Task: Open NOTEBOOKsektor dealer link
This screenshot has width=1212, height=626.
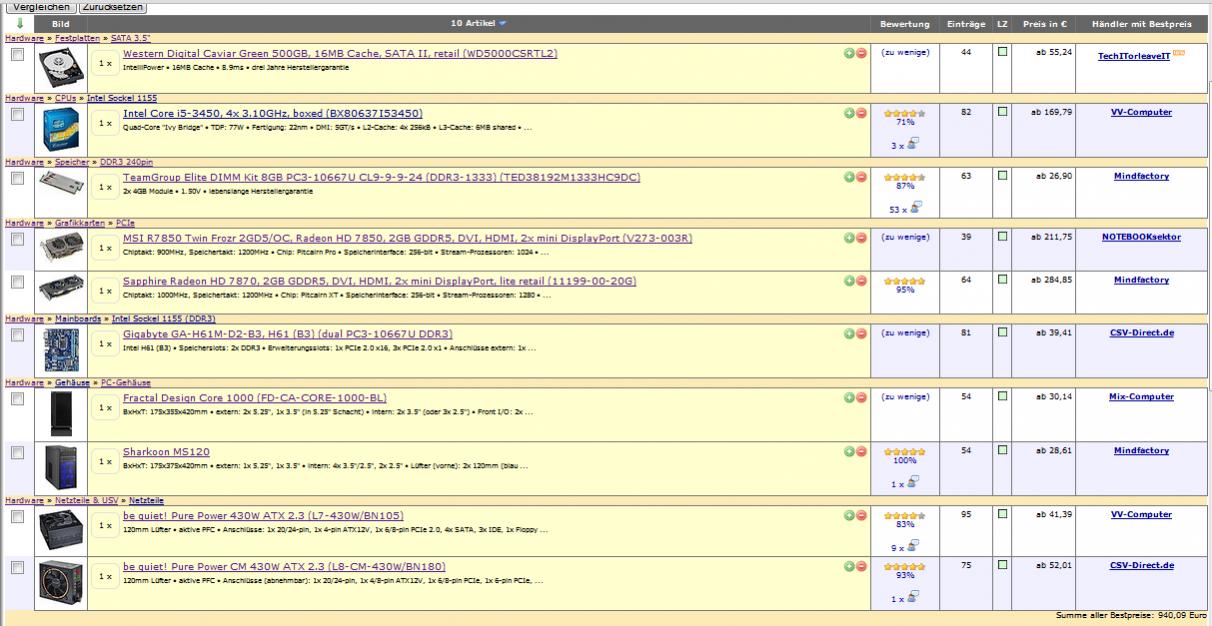Action: point(1141,237)
